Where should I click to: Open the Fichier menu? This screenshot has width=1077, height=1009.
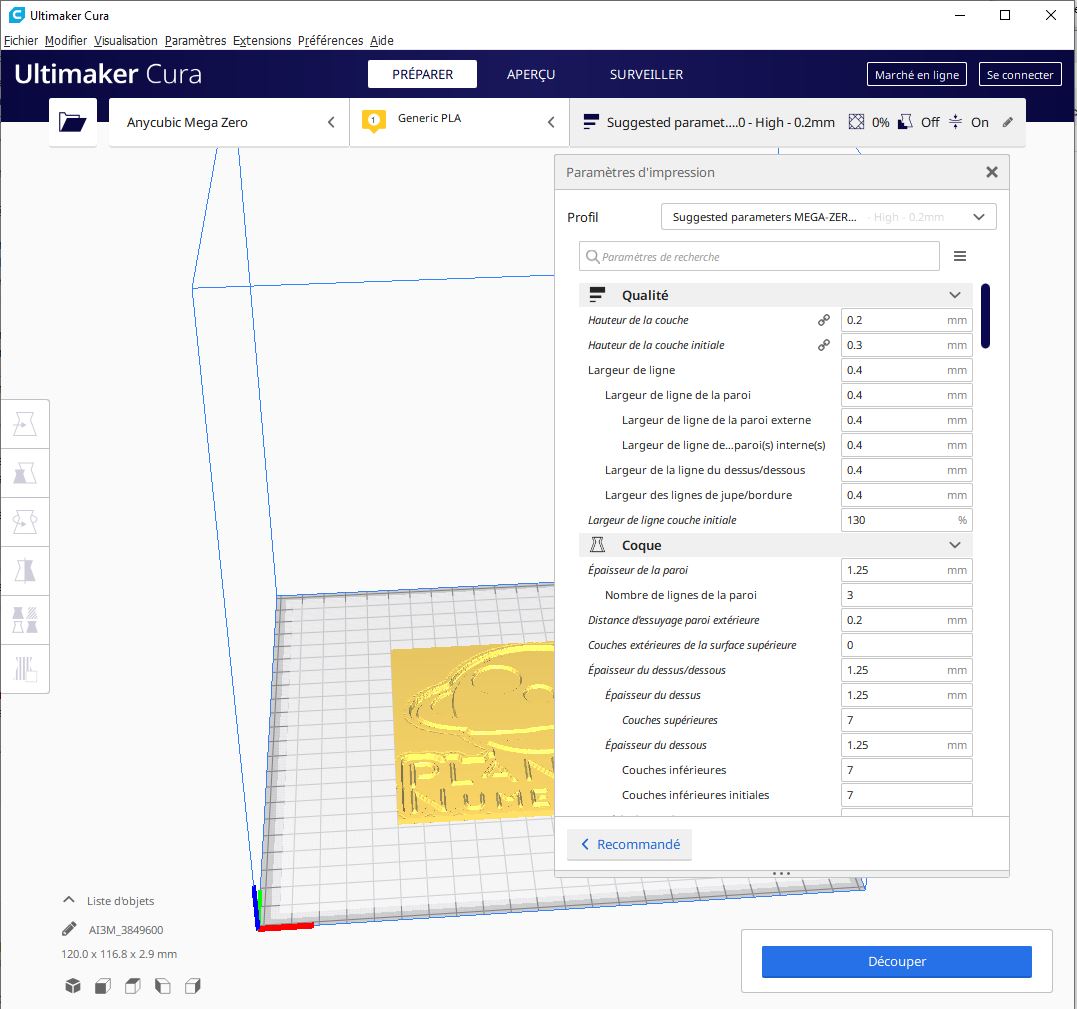click(21, 41)
